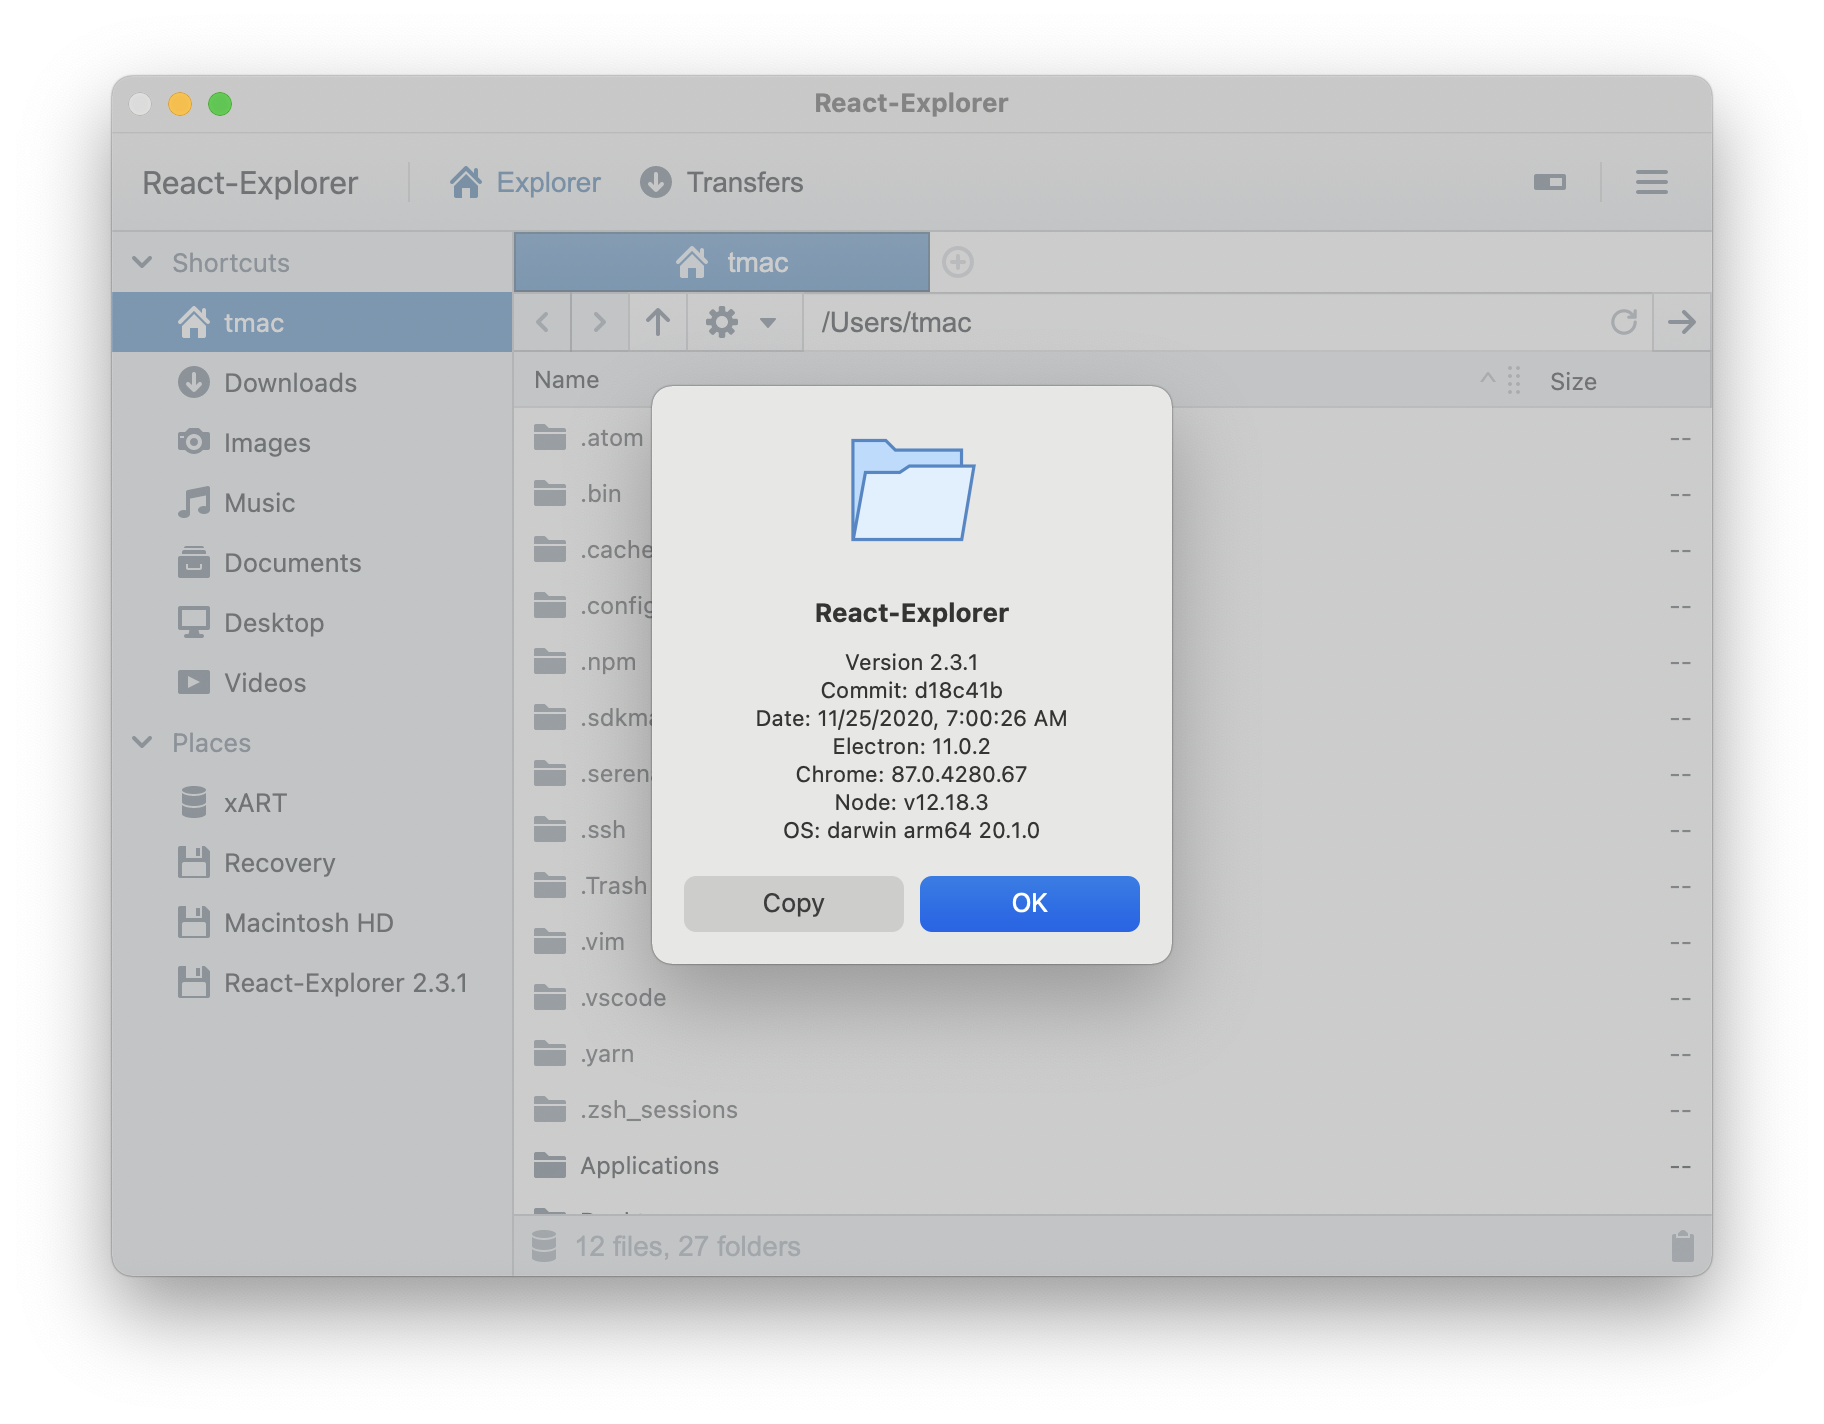Image resolution: width=1824 pixels, height=1424 pixels.
Task: Select the .zsh_sessions folder row
Action: tap(1112, 1110)
